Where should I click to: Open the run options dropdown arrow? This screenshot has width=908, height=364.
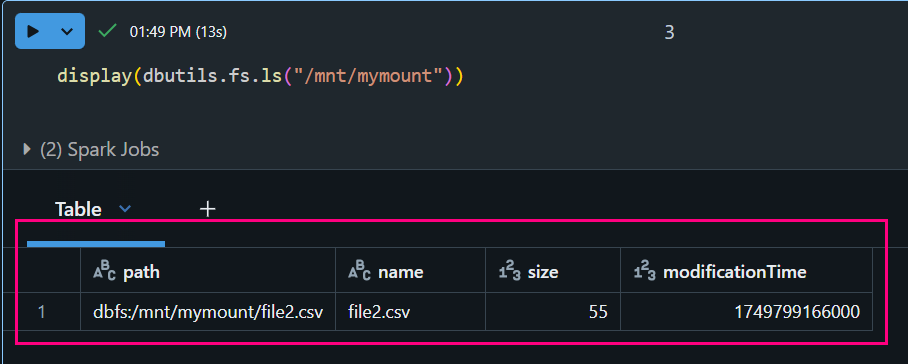pos(67,31)
